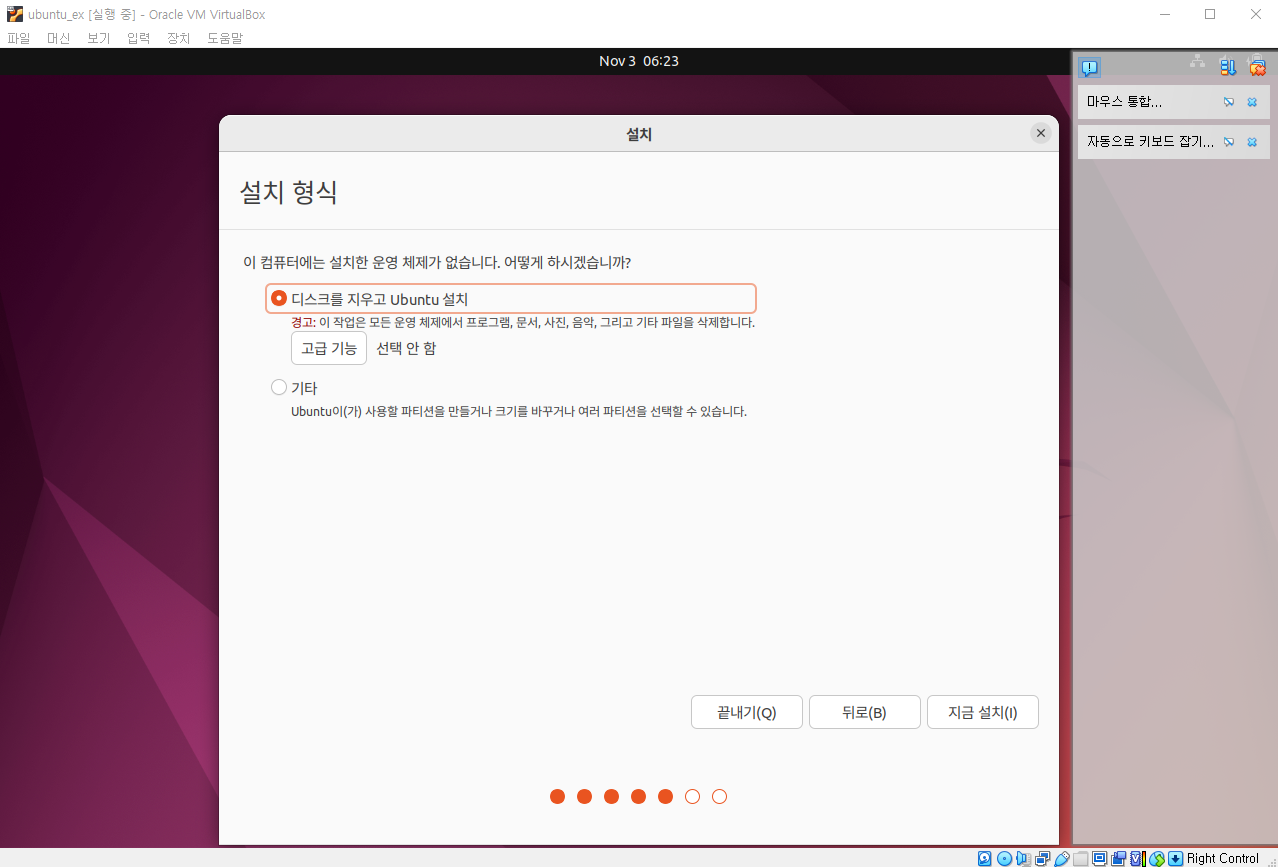Click the notification sort order icon
Screen dimensions: 1278x867
click(1228, 68)
